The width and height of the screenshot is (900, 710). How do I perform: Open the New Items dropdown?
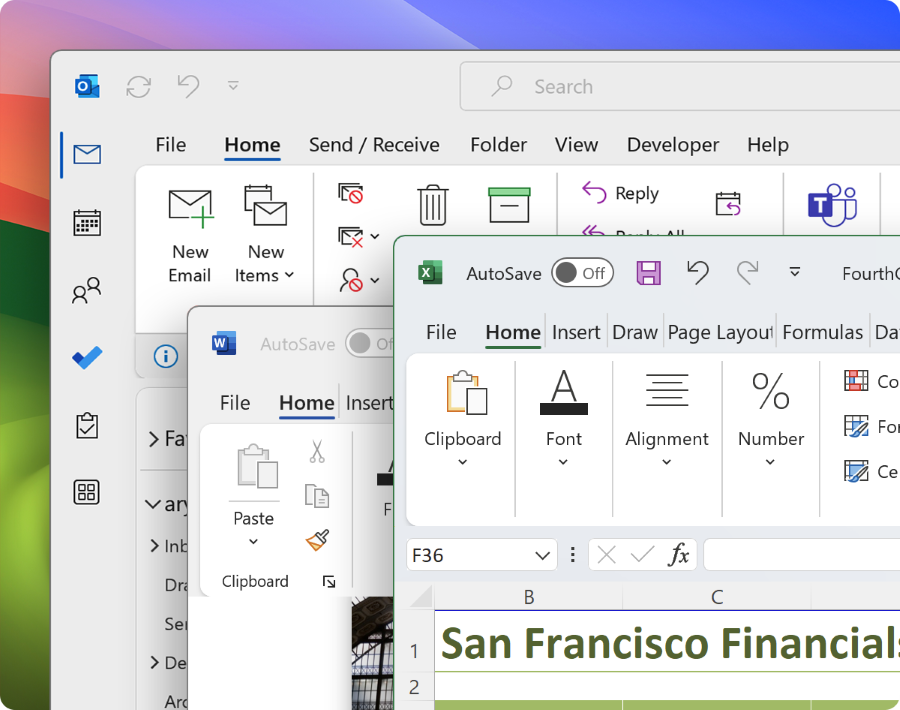(x=265, y=234)
